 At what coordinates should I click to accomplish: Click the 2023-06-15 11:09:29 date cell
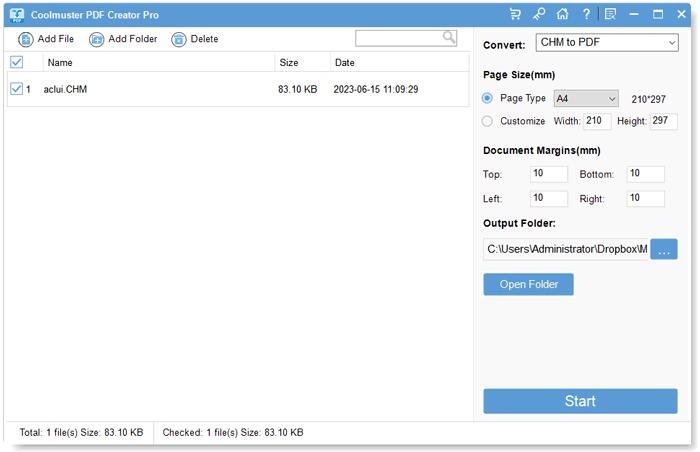pyautogui.click(x=376, y=89)
